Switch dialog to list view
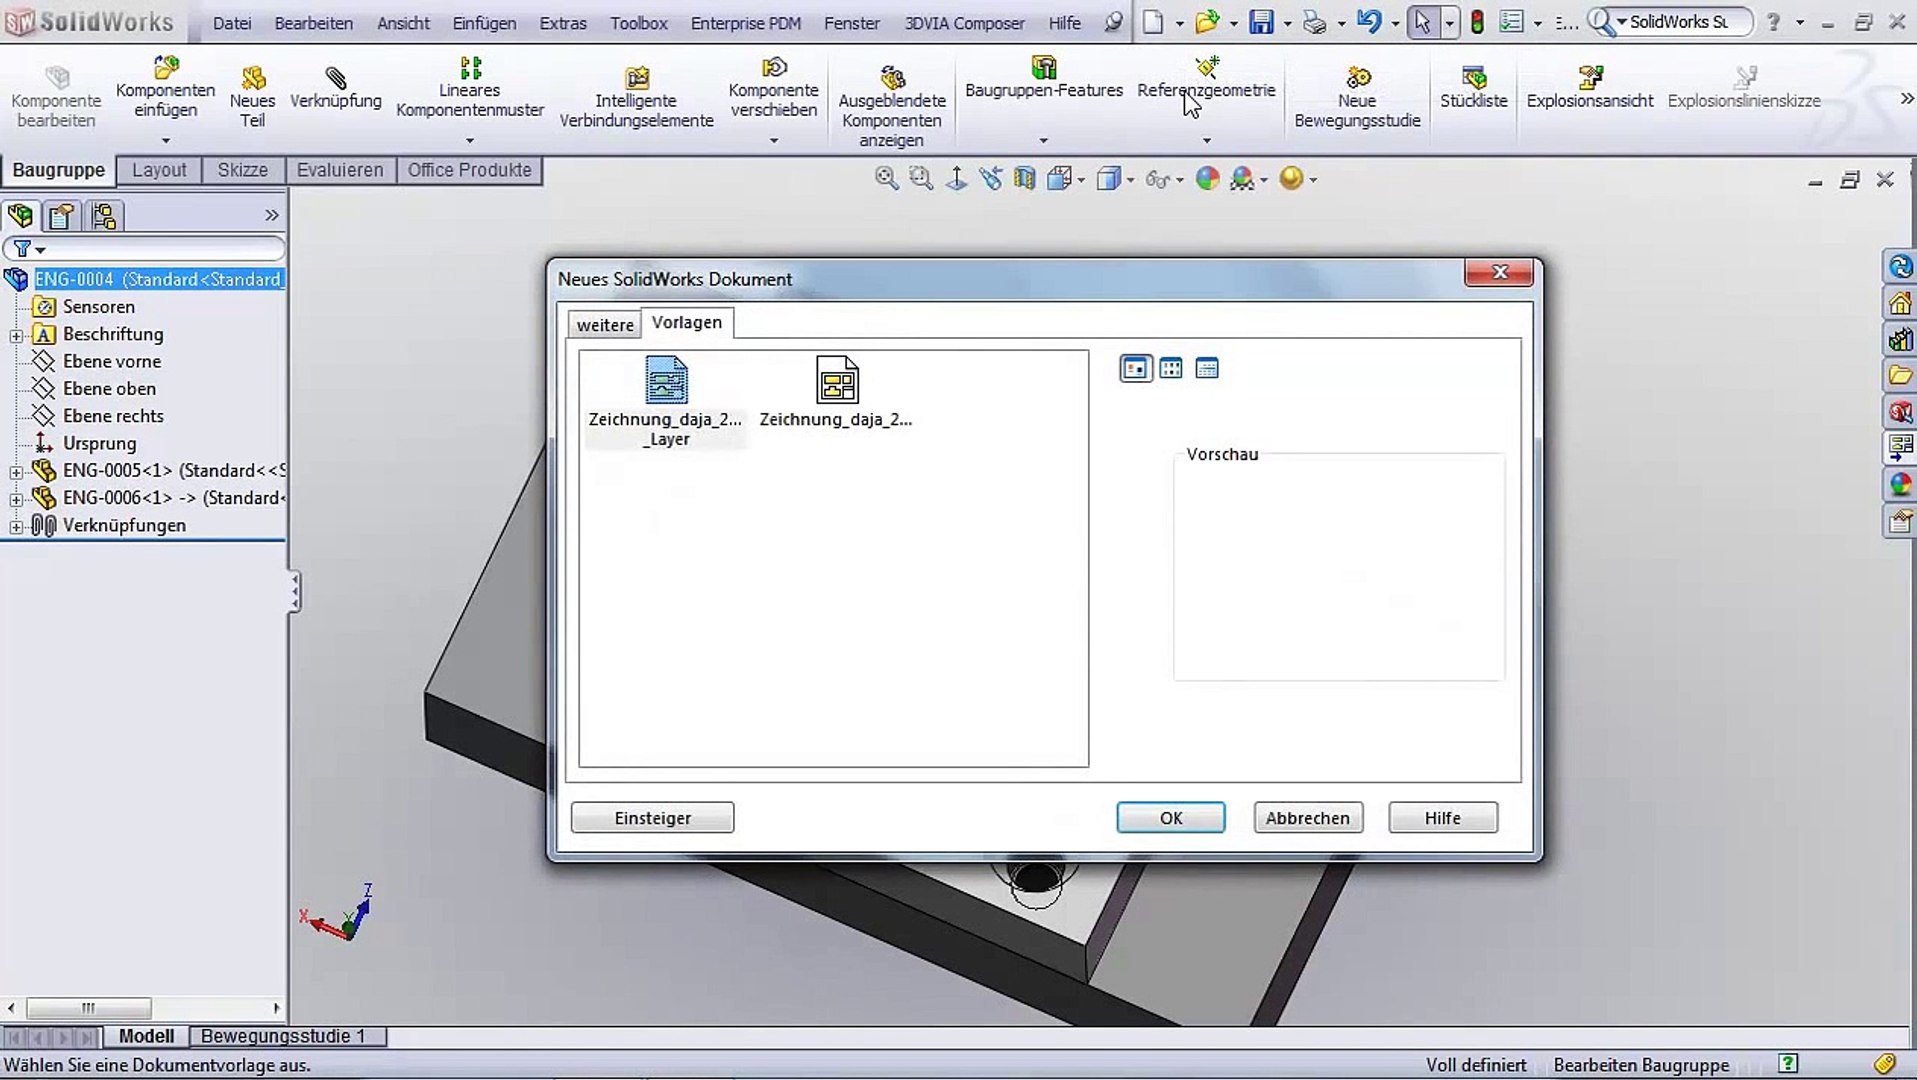This screenshot has height=1080, width=1917. (1171, 369)
